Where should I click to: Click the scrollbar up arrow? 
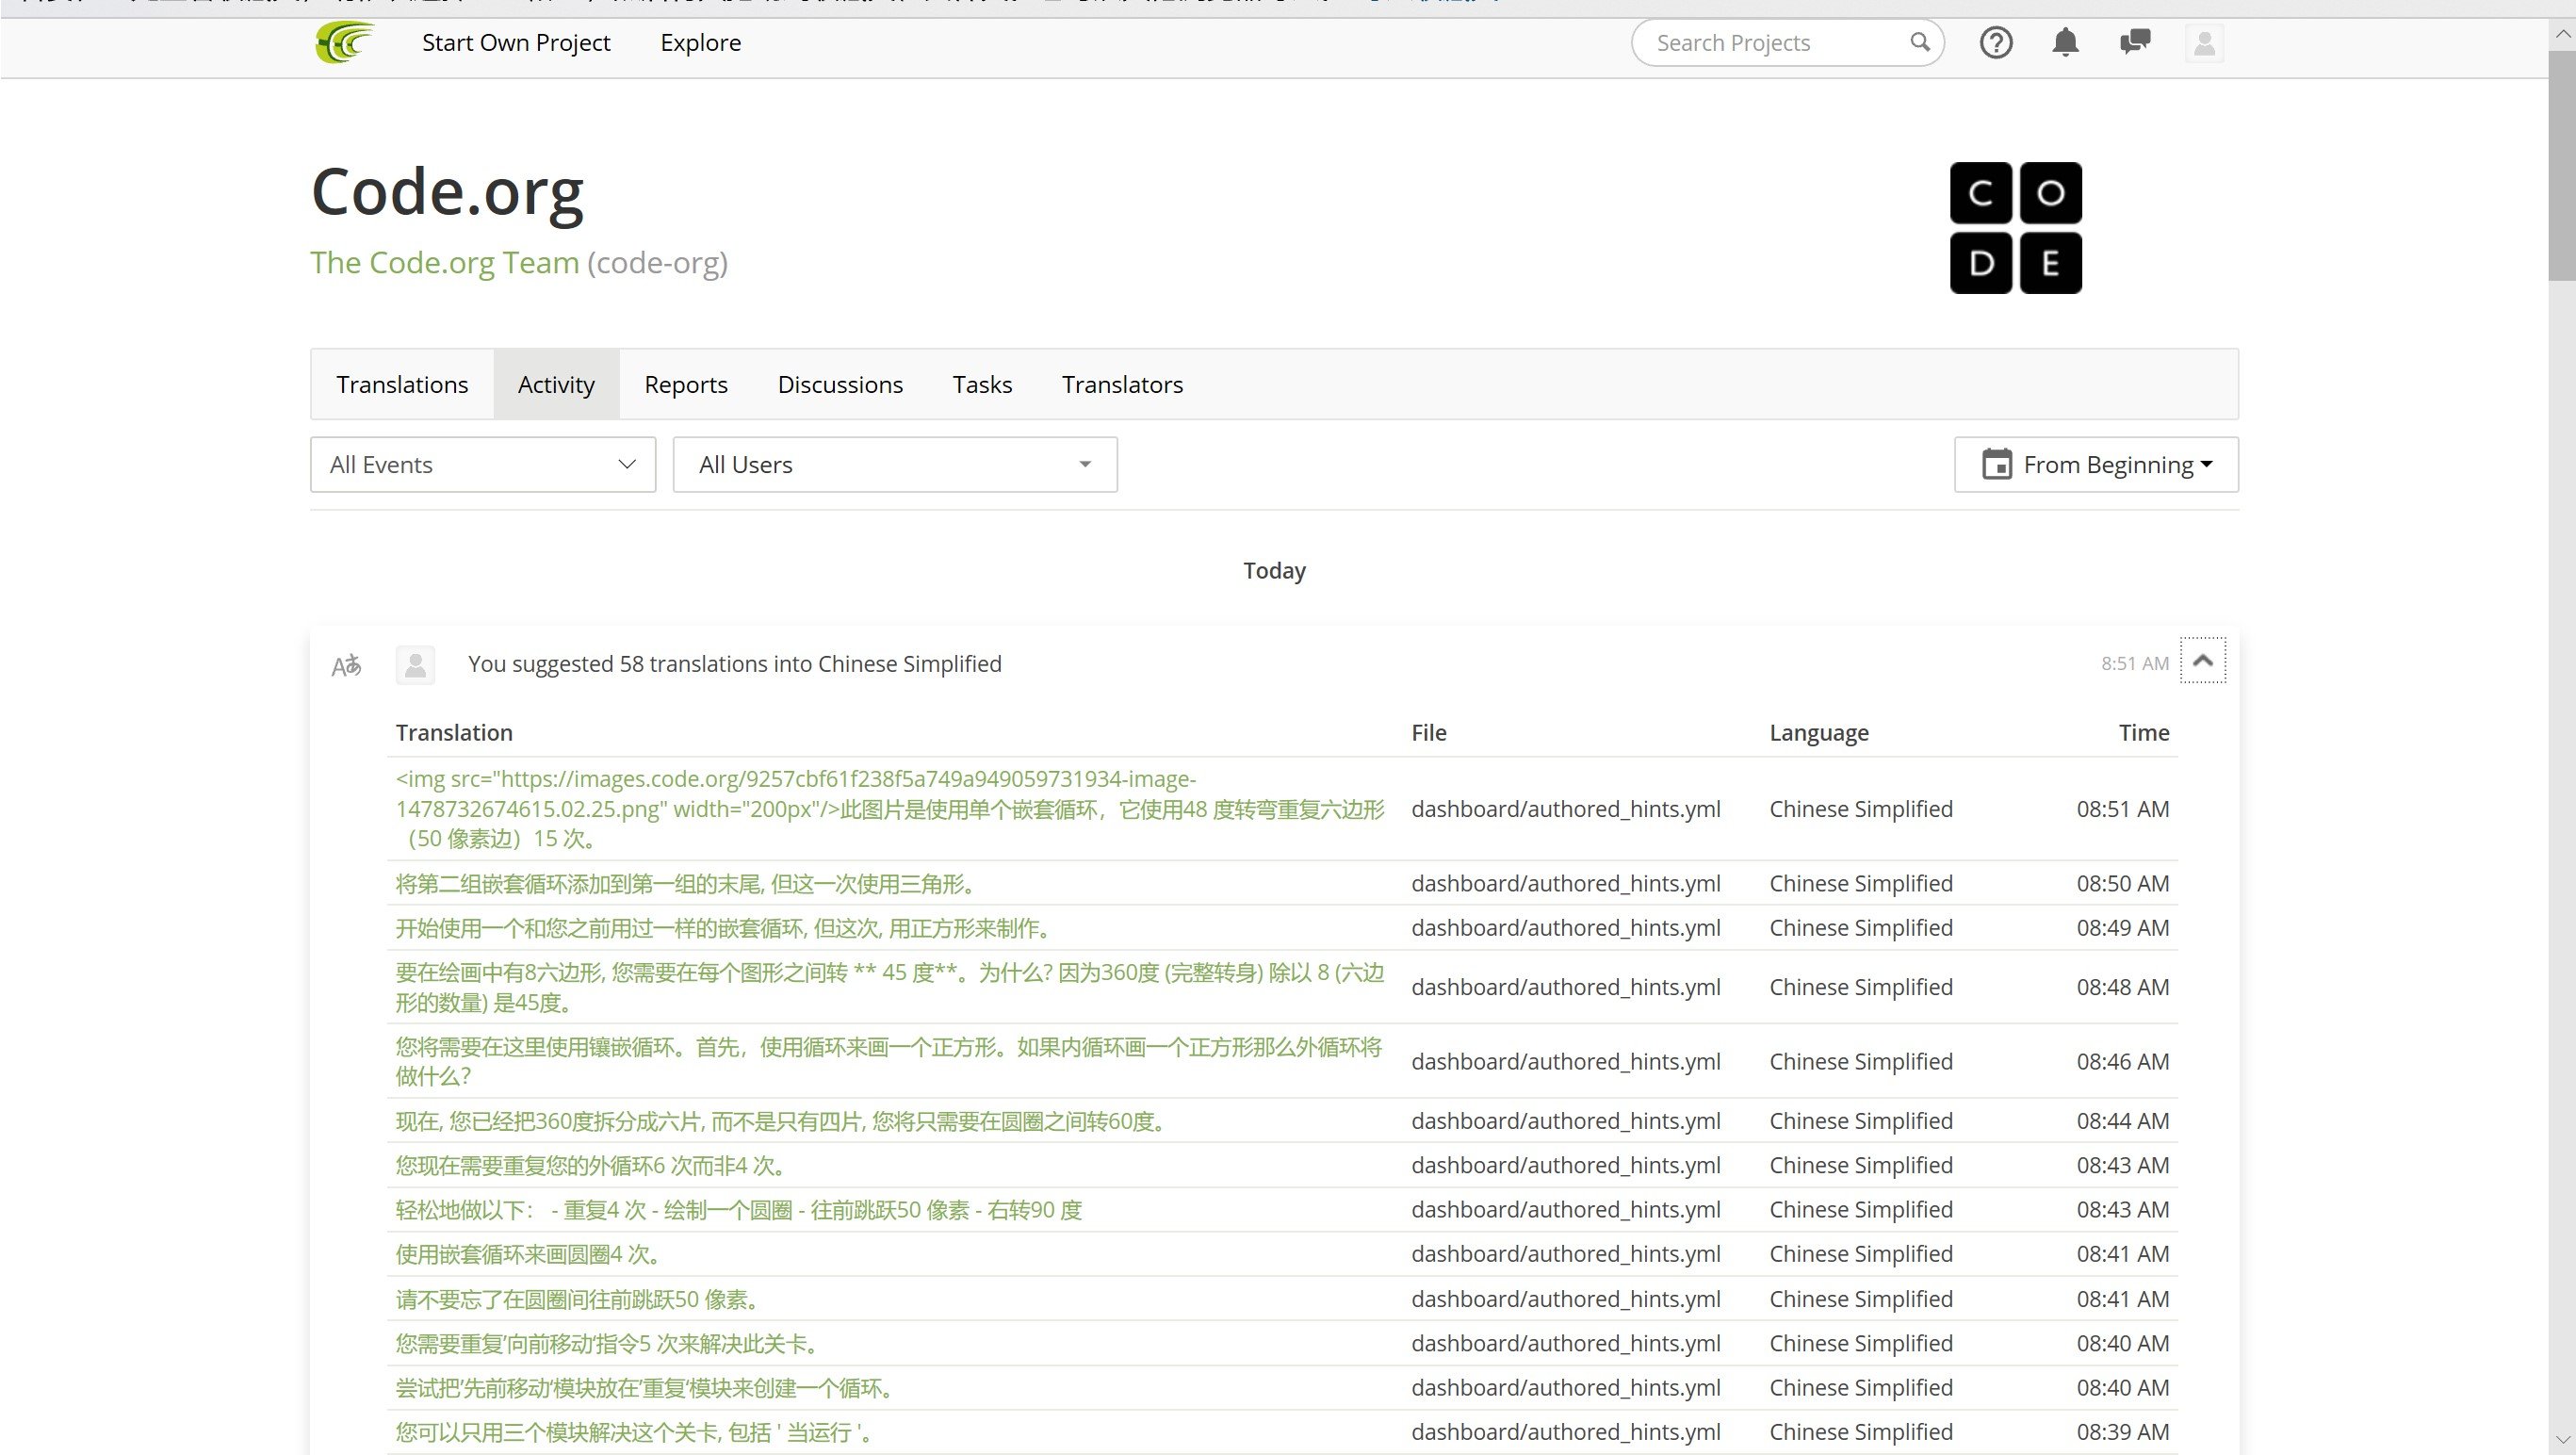coord(2562,34)
